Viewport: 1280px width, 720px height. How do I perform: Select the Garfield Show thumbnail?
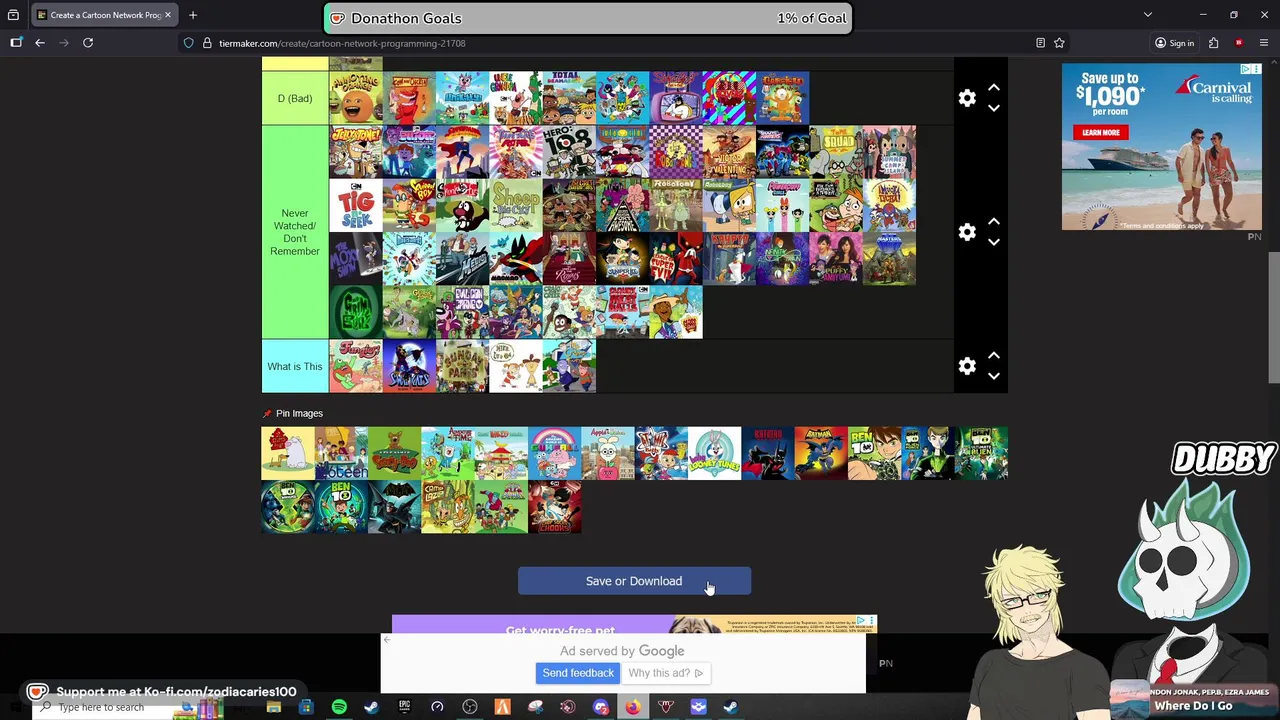coord(782,98)
